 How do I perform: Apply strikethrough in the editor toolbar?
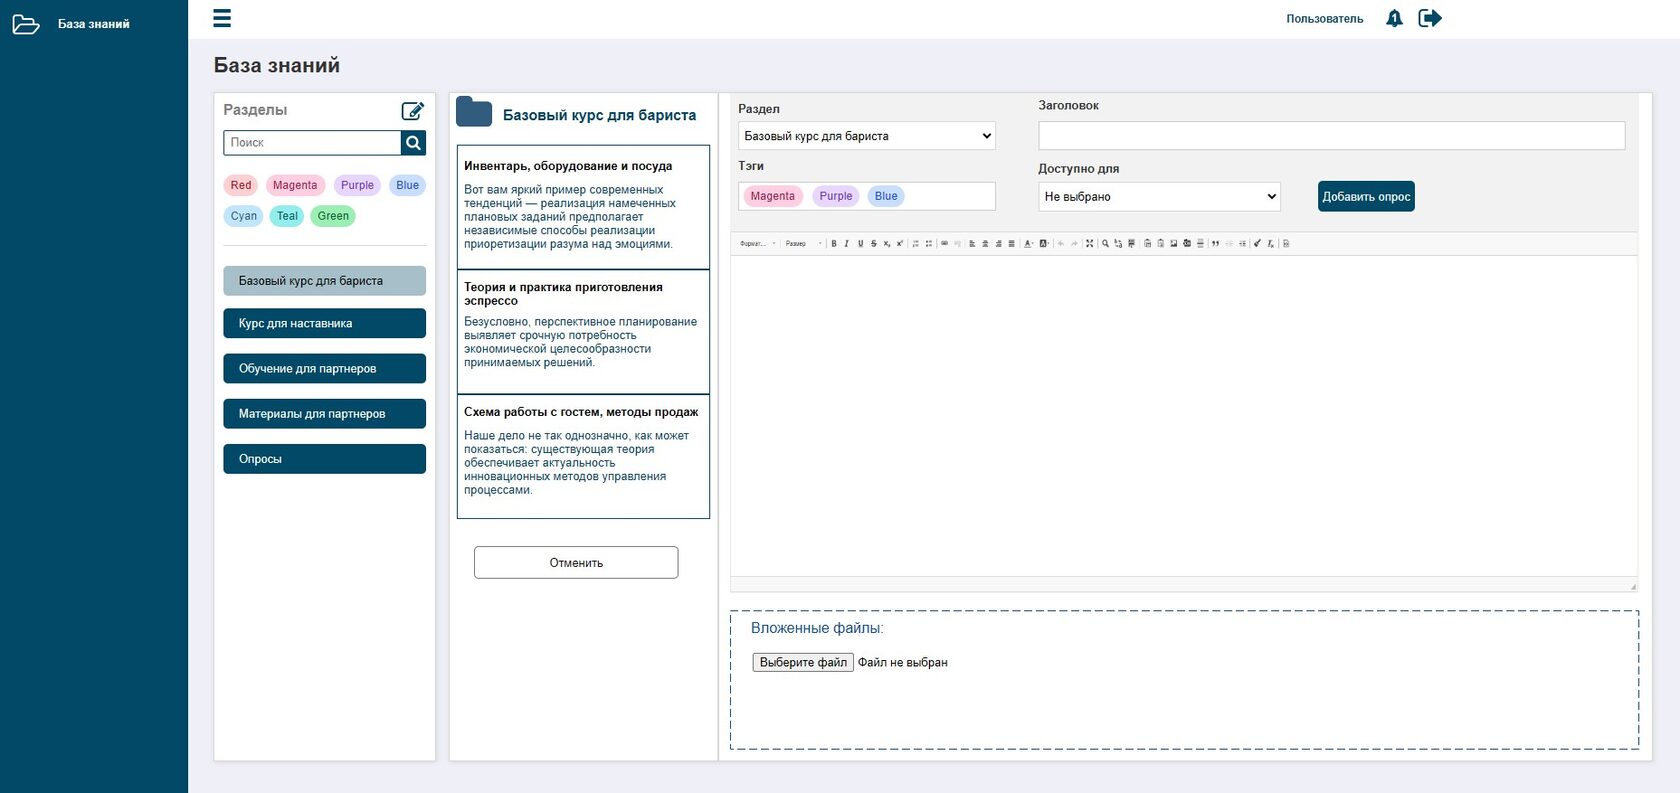pyautogui.click(x=873, y=243)
